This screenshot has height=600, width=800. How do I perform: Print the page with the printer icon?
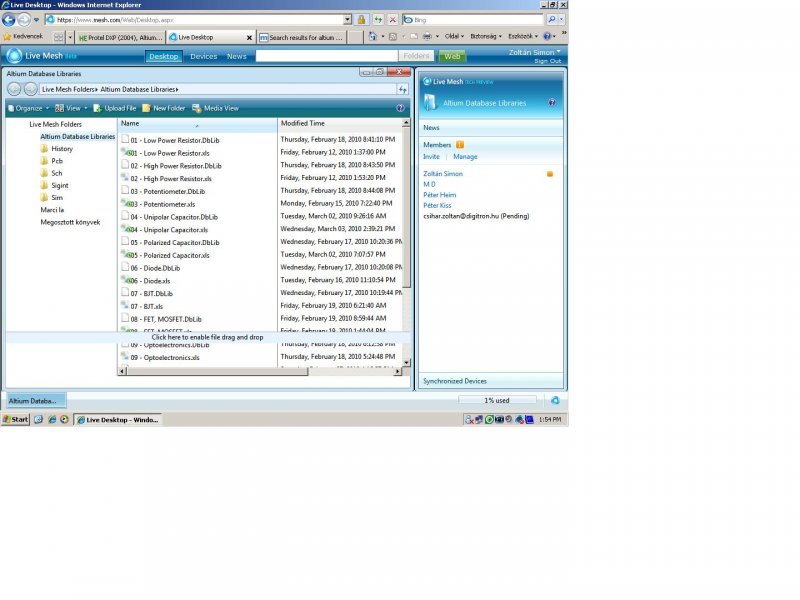click(x=427, y=37)
